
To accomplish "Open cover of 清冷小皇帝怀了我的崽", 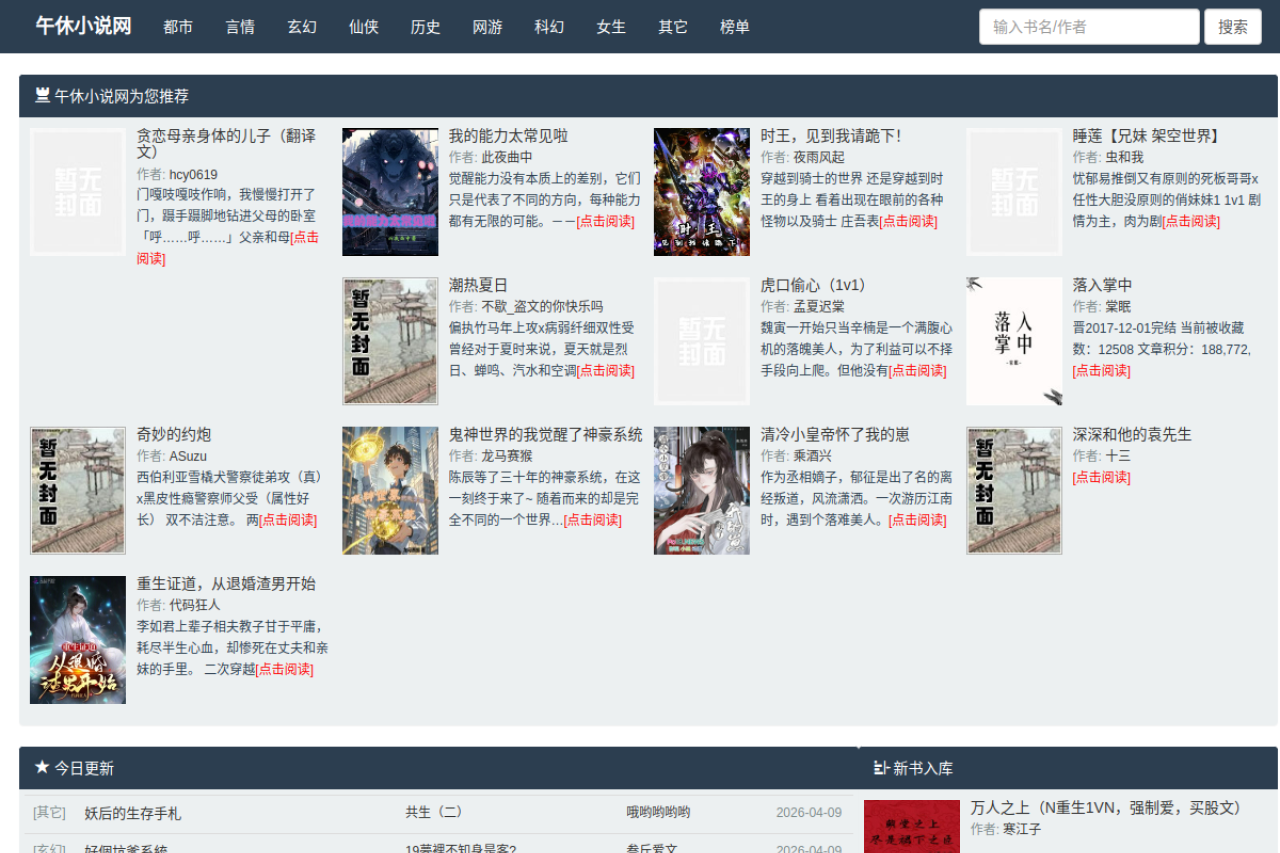I will 702,490.
